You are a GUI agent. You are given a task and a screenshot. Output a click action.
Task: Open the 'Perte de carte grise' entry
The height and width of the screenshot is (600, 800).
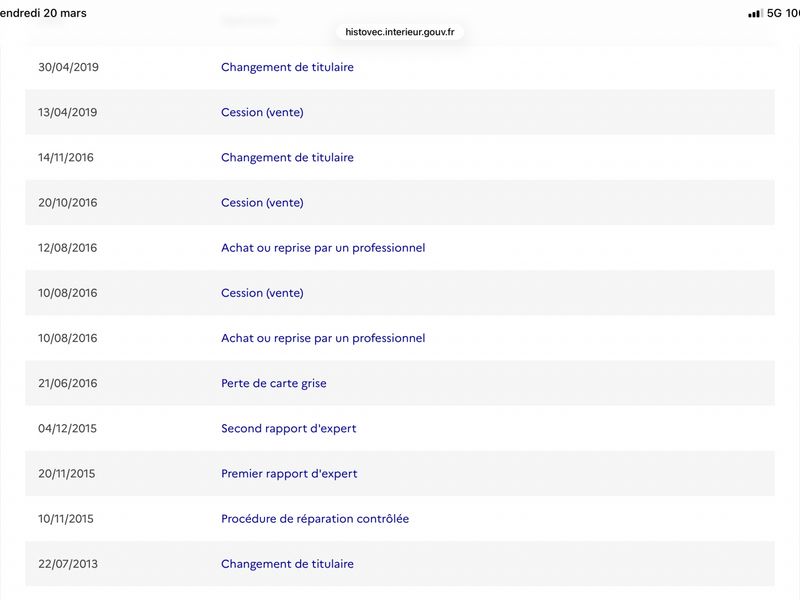(273, 383)
